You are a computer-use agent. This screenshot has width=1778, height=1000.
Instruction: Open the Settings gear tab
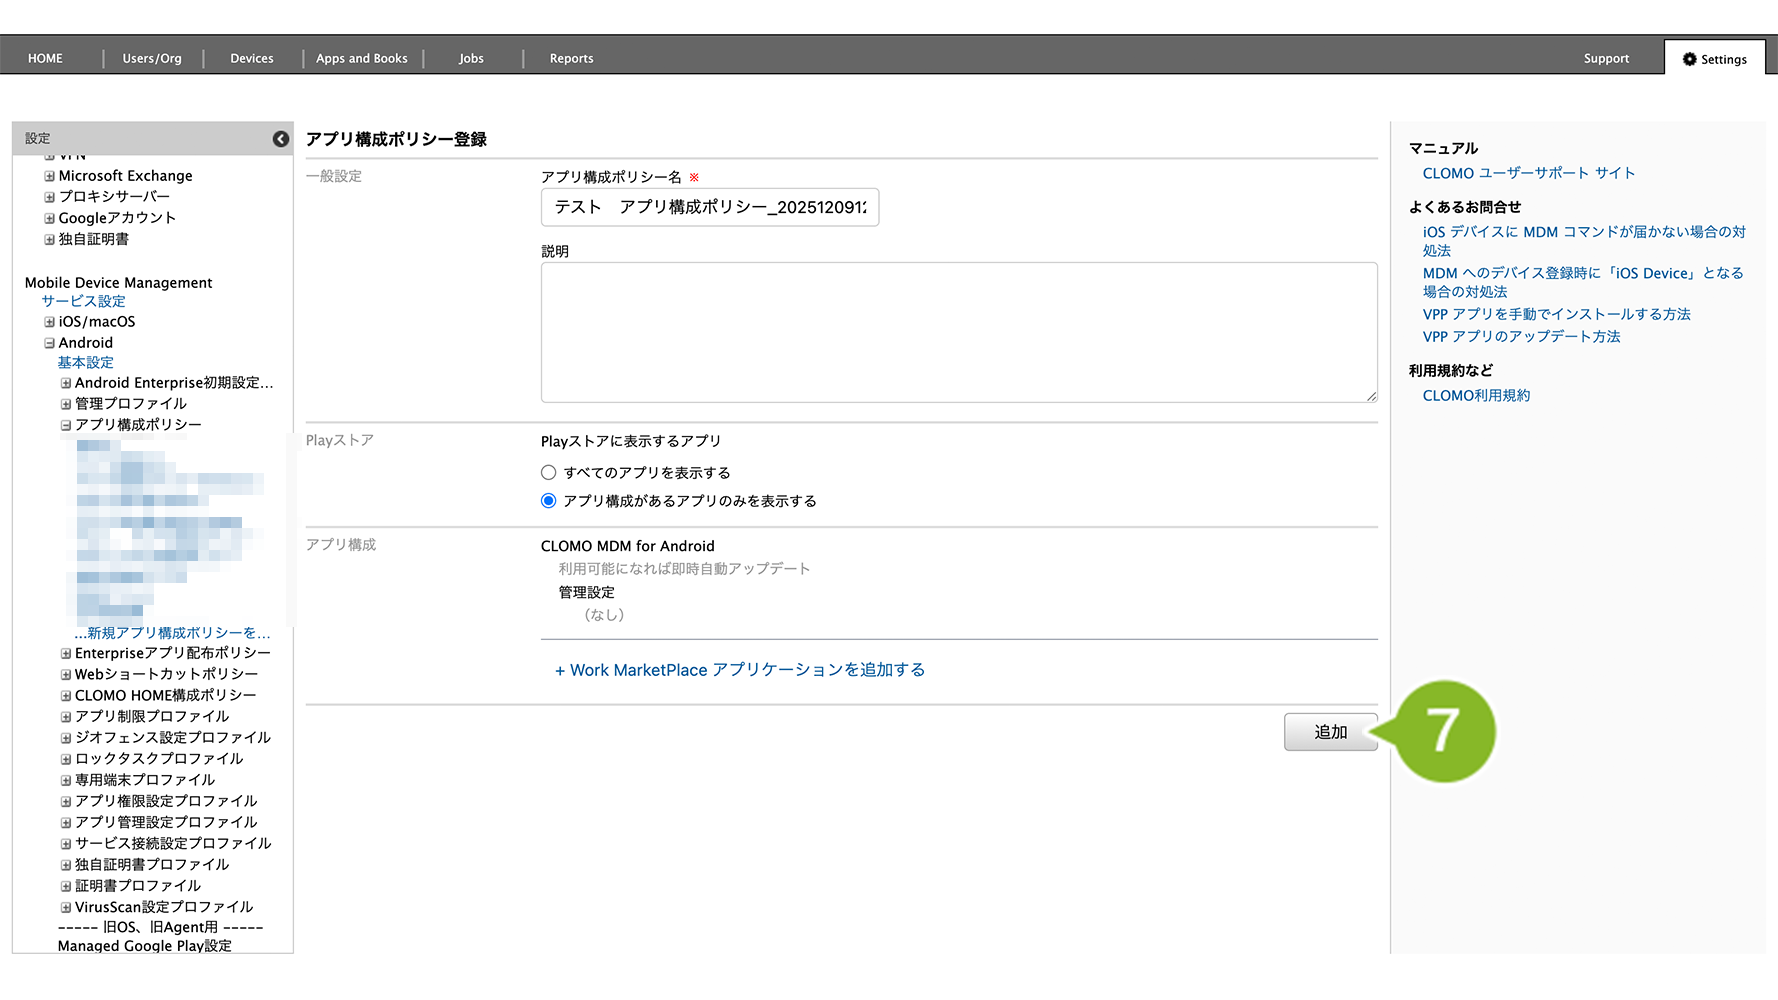[1714, 59]
